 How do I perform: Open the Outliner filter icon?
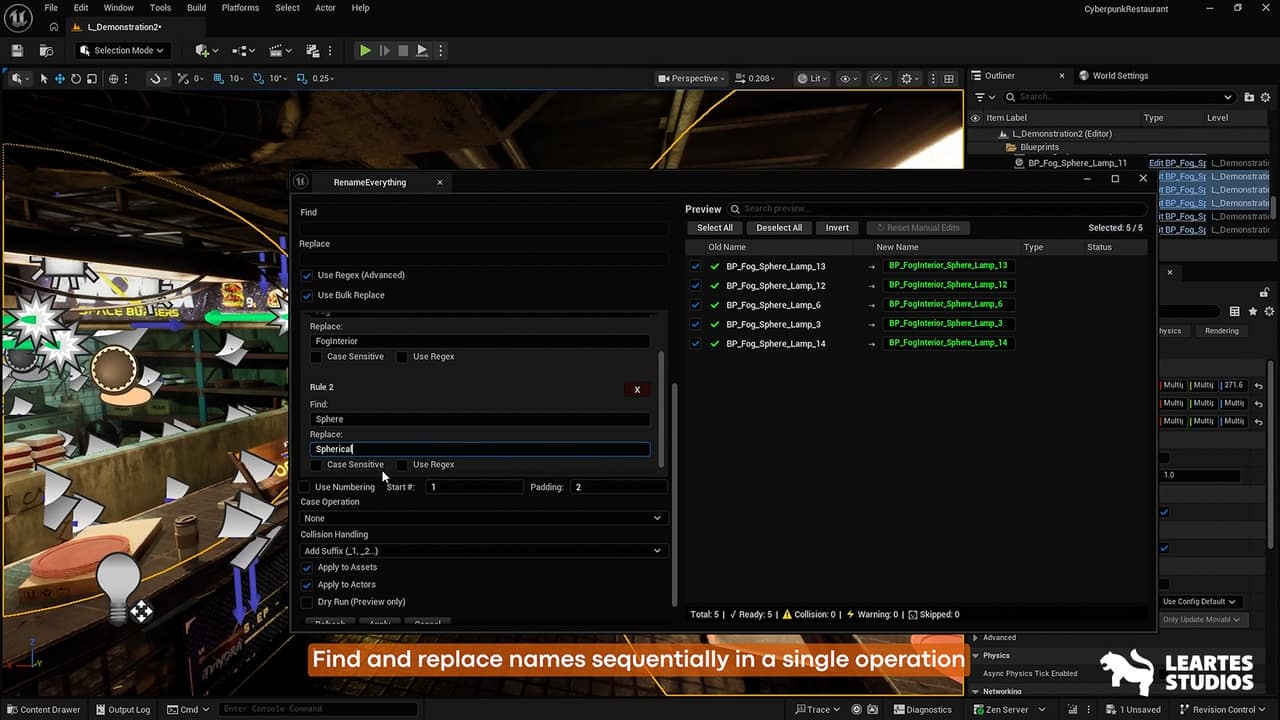pos(981,96)
